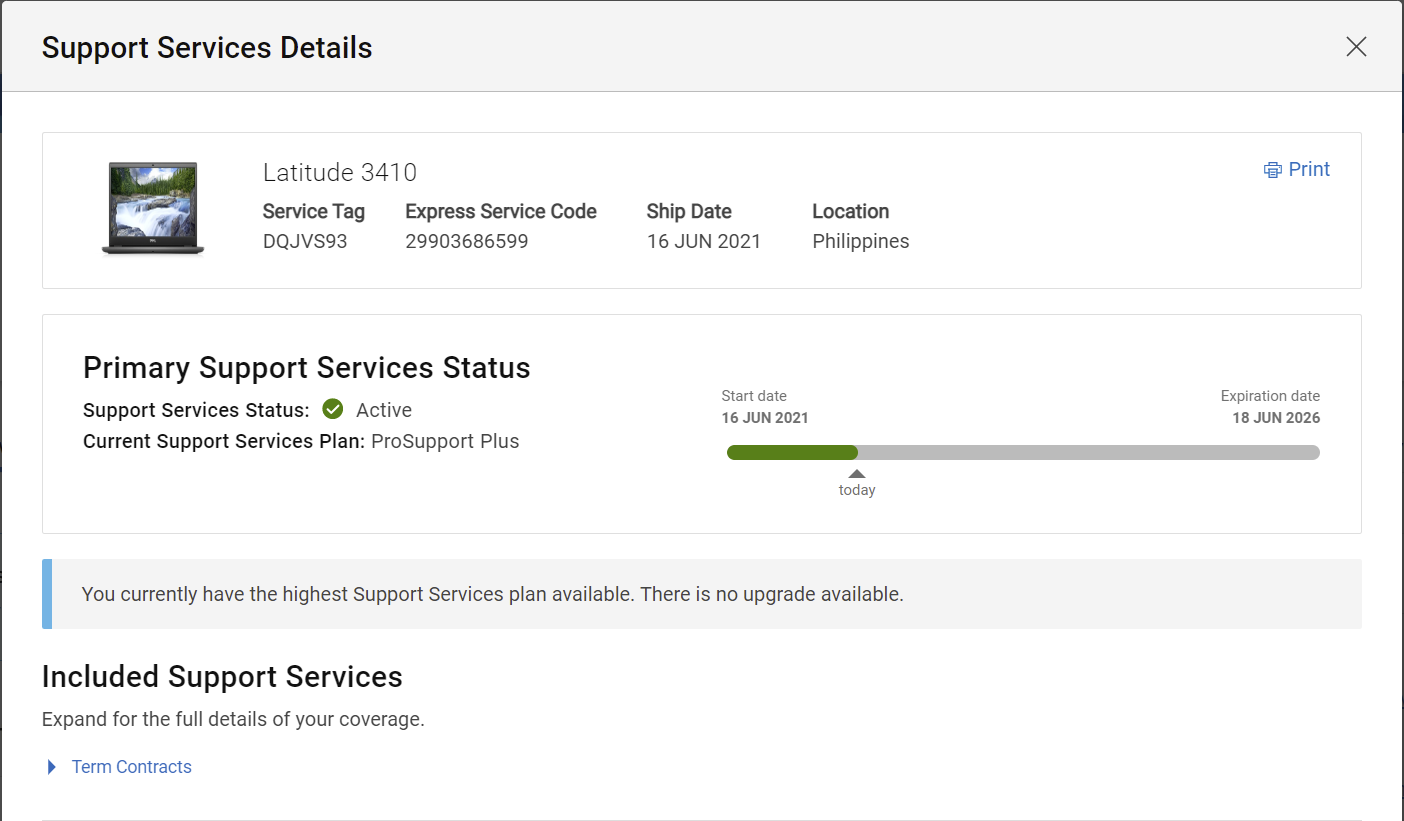Screen dimensions: 1404x821
Task: Click the printer icon beside Print
Action: click(x=1272, y=170)
